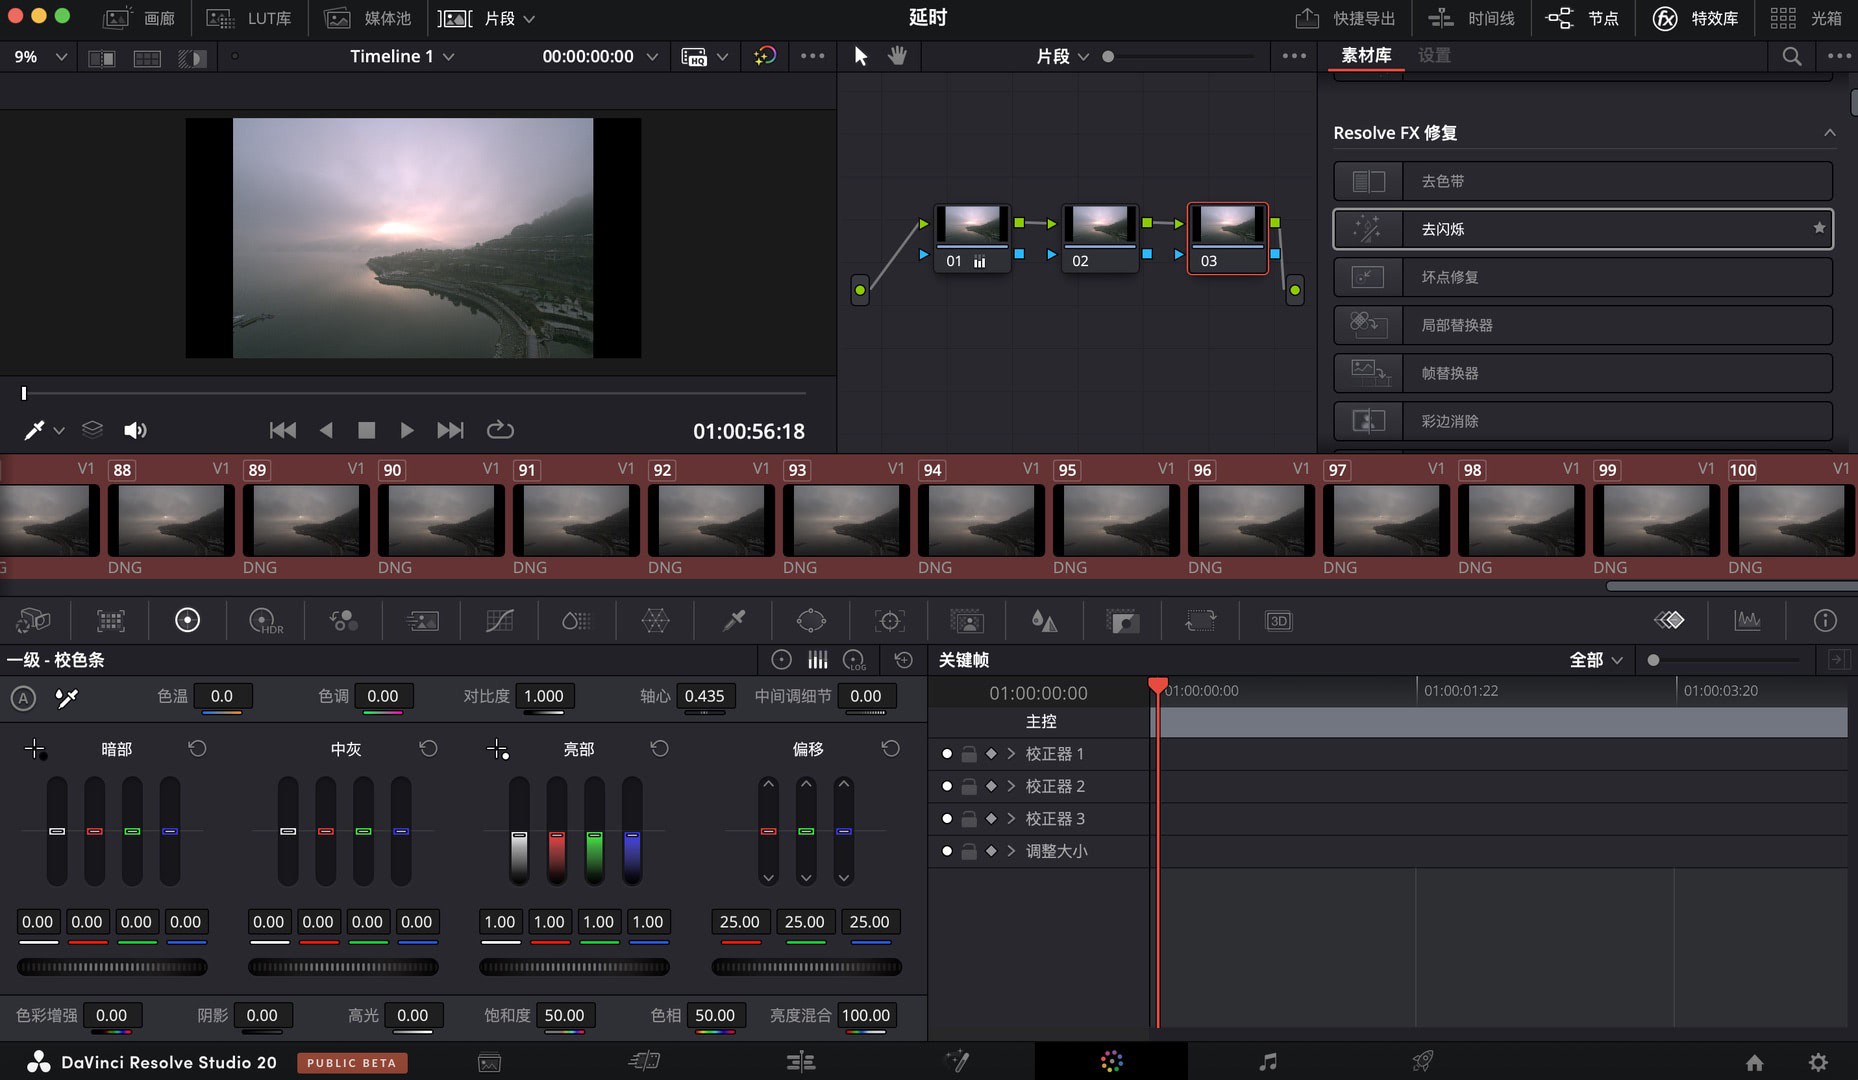Switch to the 素材库 tab
1858x1080 pixels.
tap(1366, 55)
